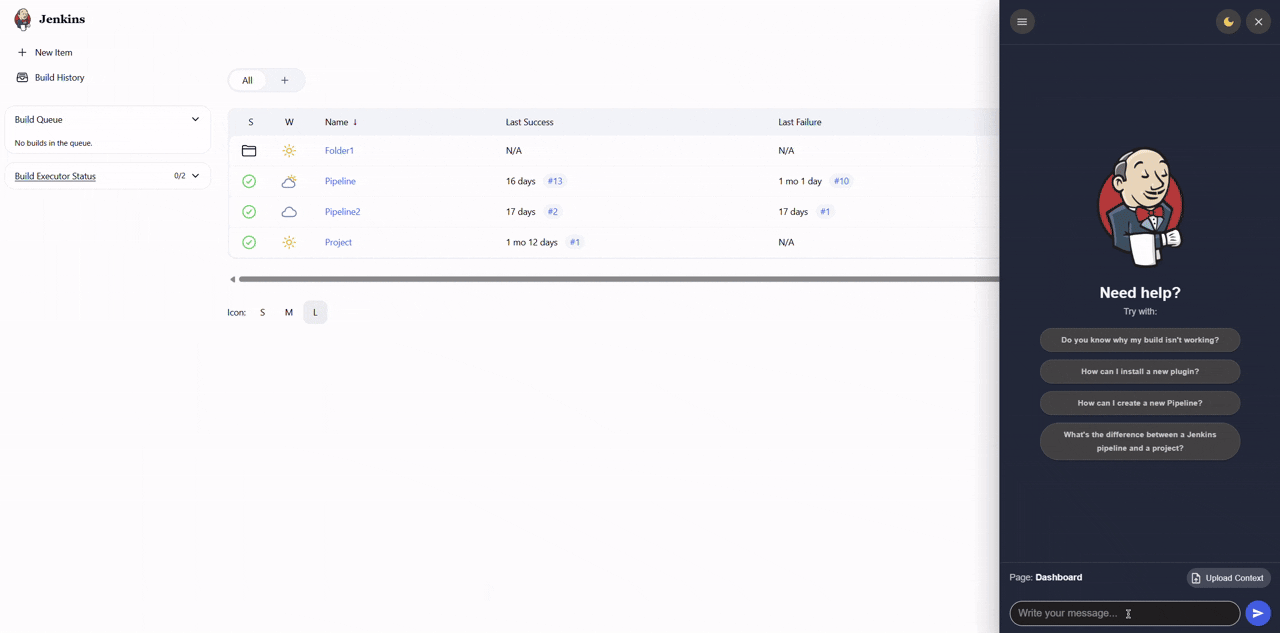Open Build History via its tray icon

(x=22, y=77)
